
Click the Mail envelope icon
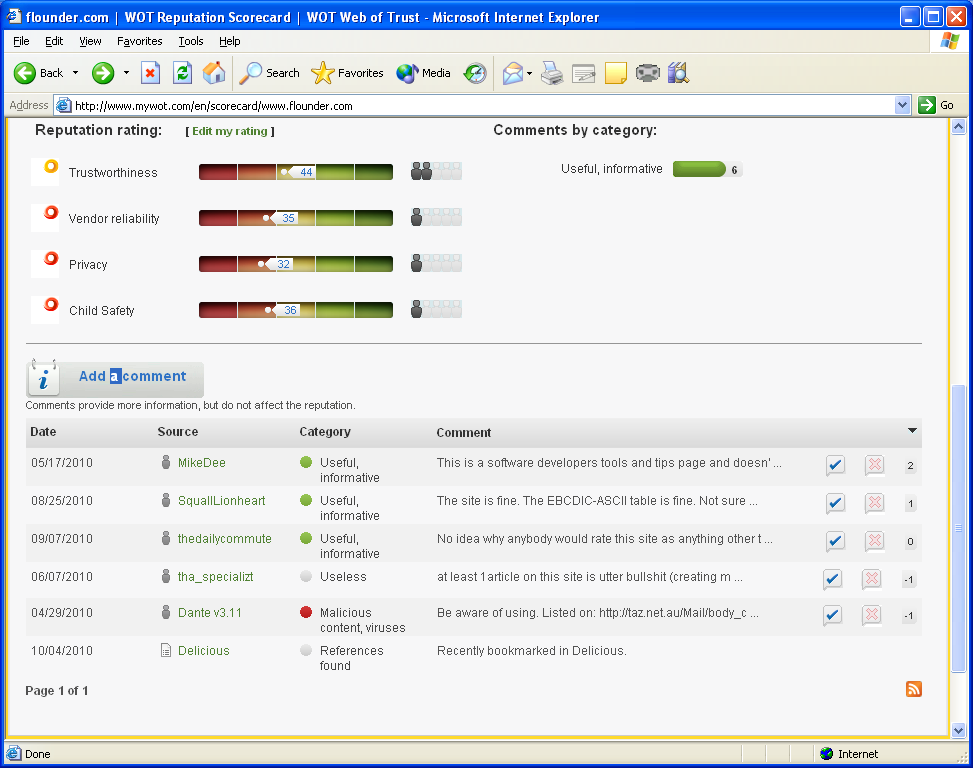pyautogui.click(x=513, y=73)
